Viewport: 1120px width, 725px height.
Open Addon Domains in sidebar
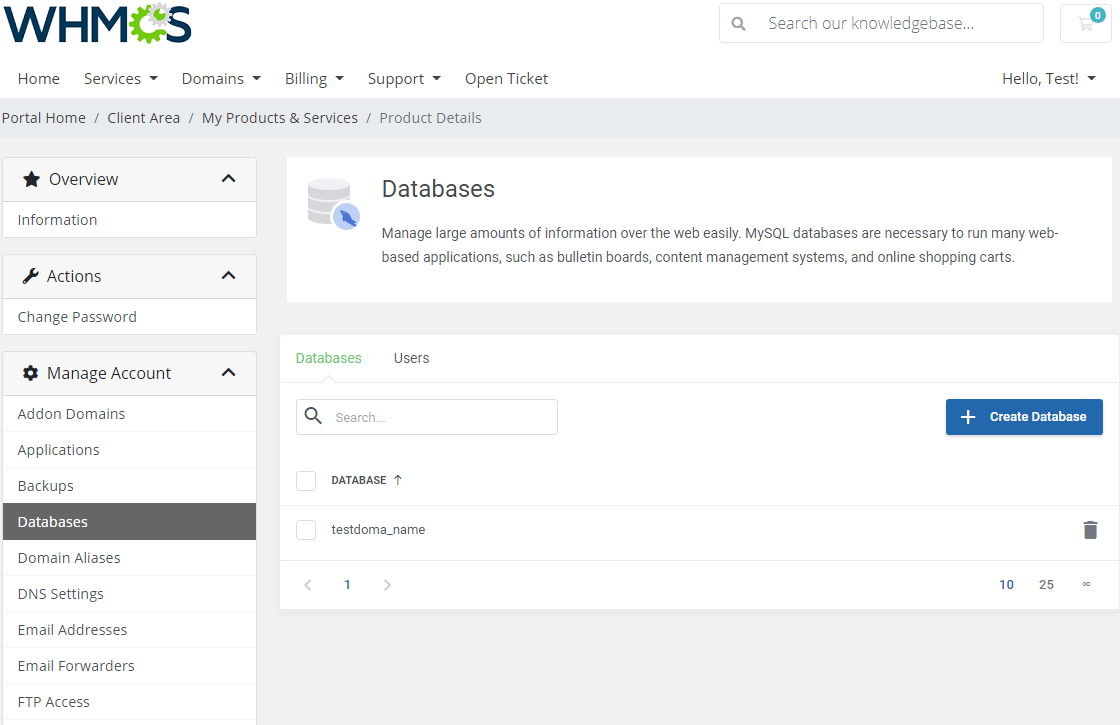tap(129, 414)
